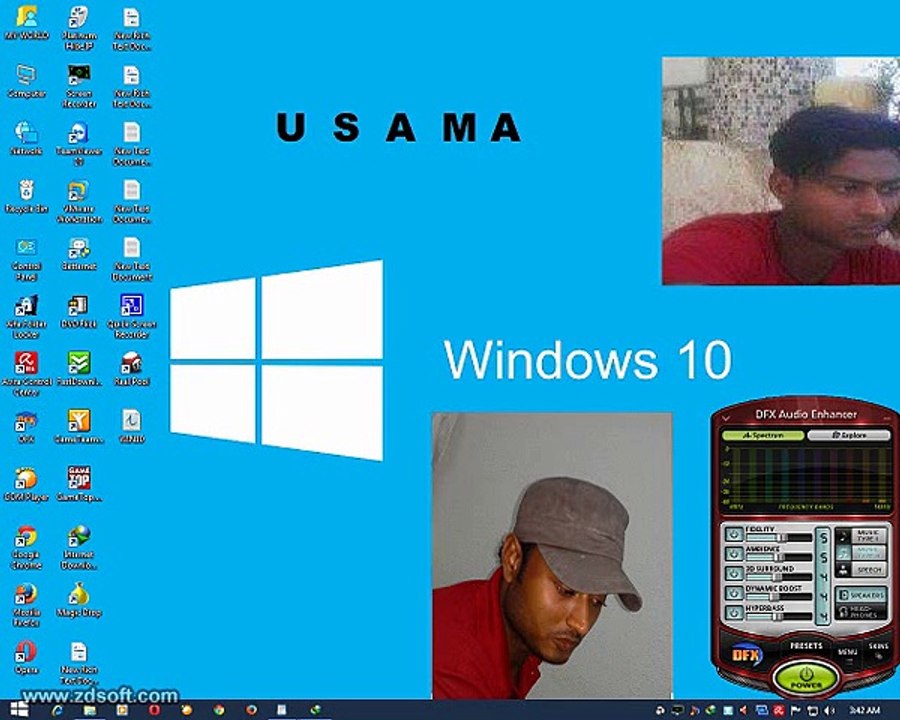Screen dimensions: 900x720
Task: Select Music Type II mode in DFX
Action: click(x=861, y=553)
